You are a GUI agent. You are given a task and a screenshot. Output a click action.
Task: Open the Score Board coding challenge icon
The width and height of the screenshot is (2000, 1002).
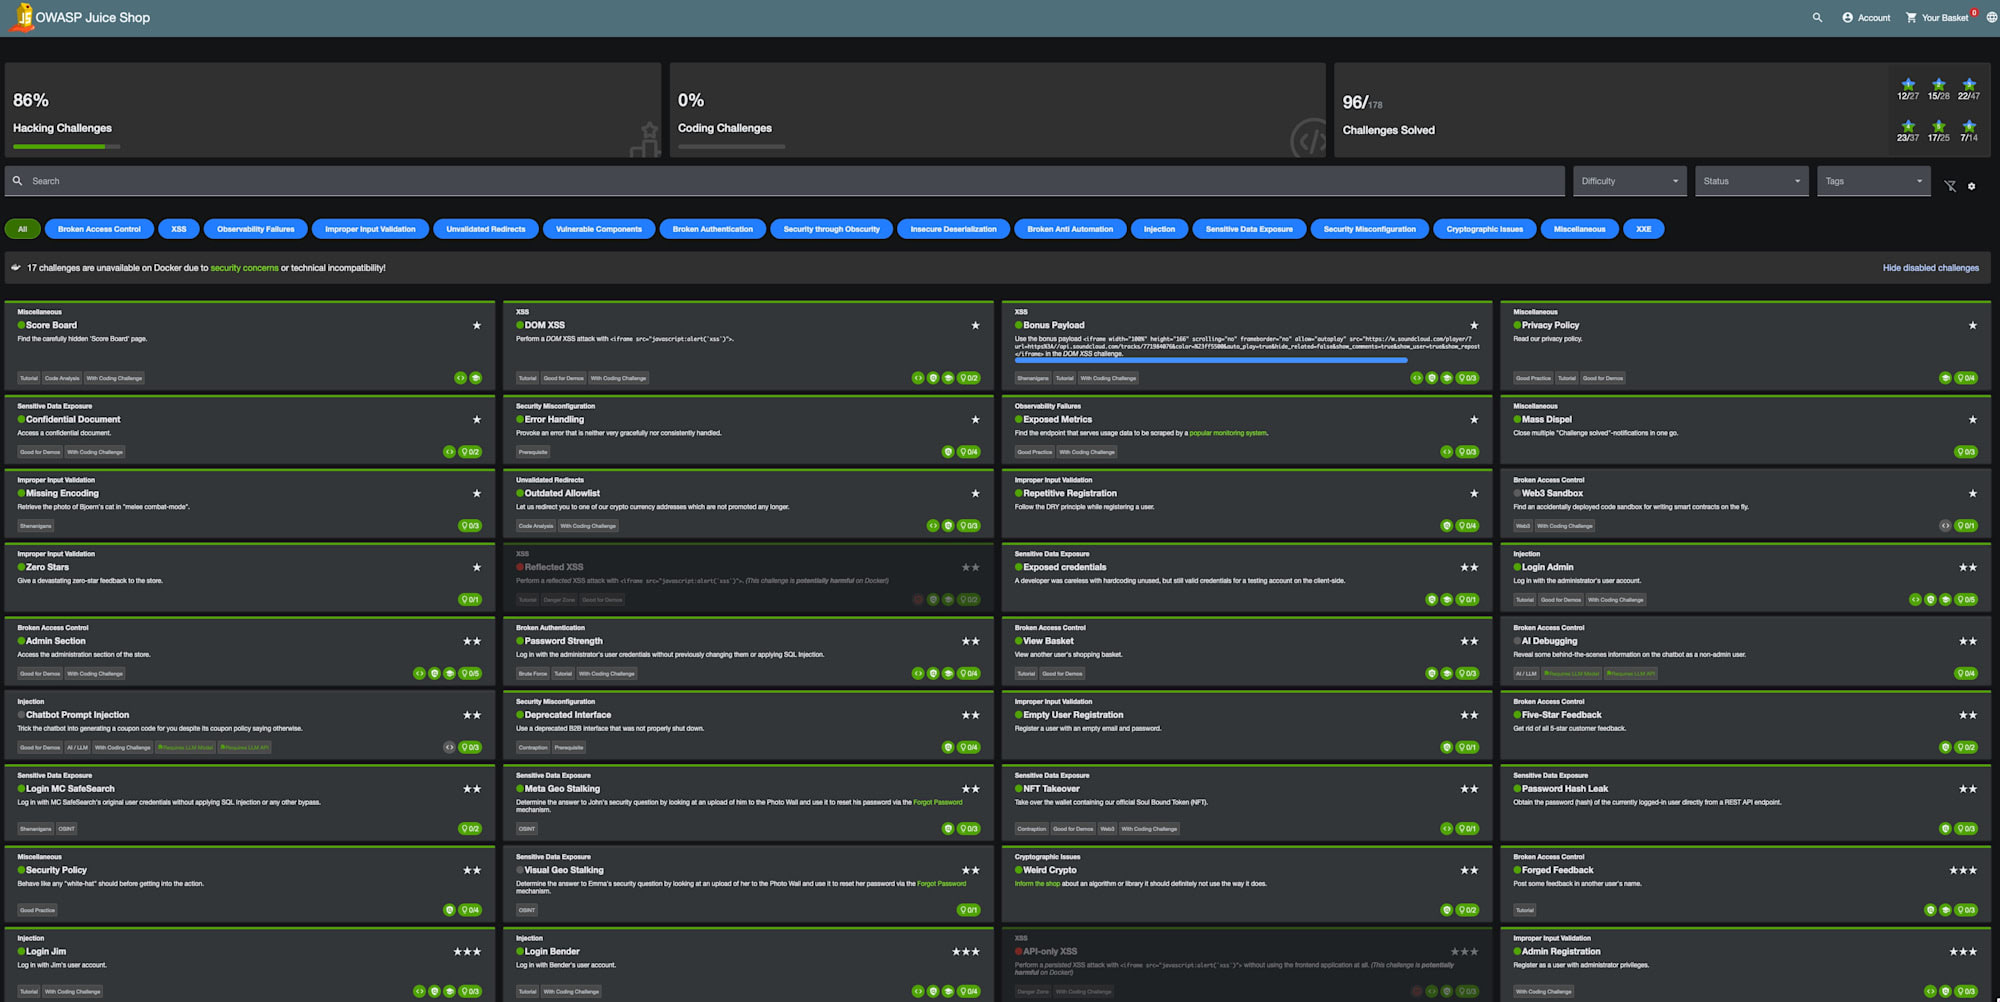click(460, 378)
